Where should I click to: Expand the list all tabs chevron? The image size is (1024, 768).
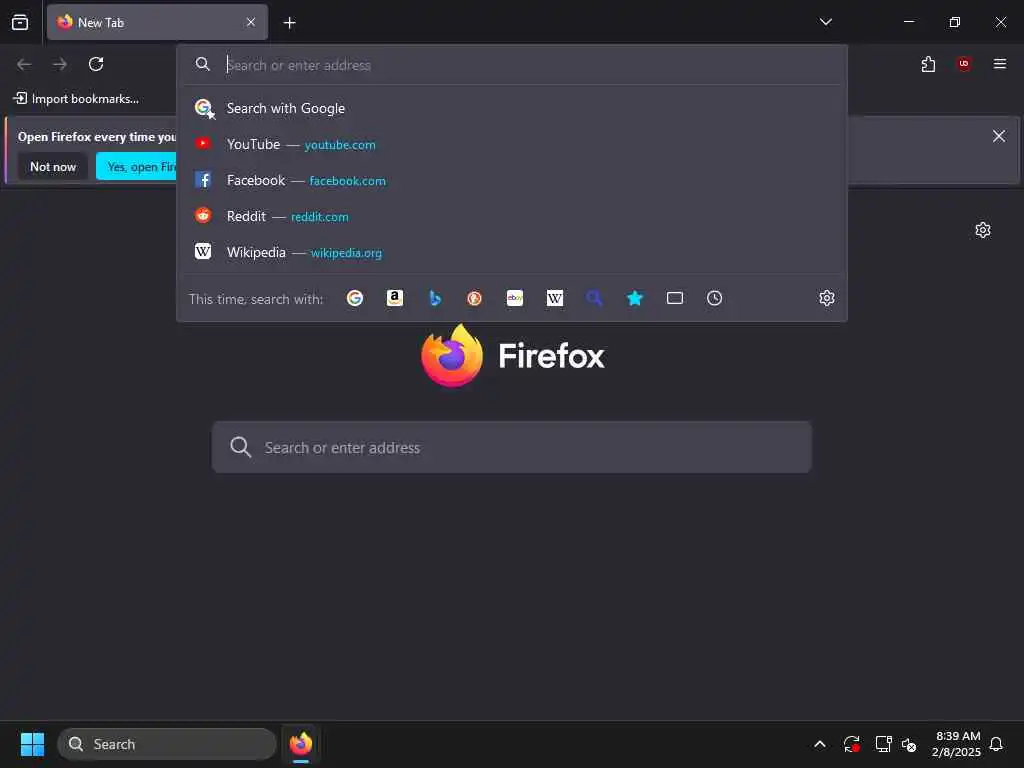[x=825, y=22]
